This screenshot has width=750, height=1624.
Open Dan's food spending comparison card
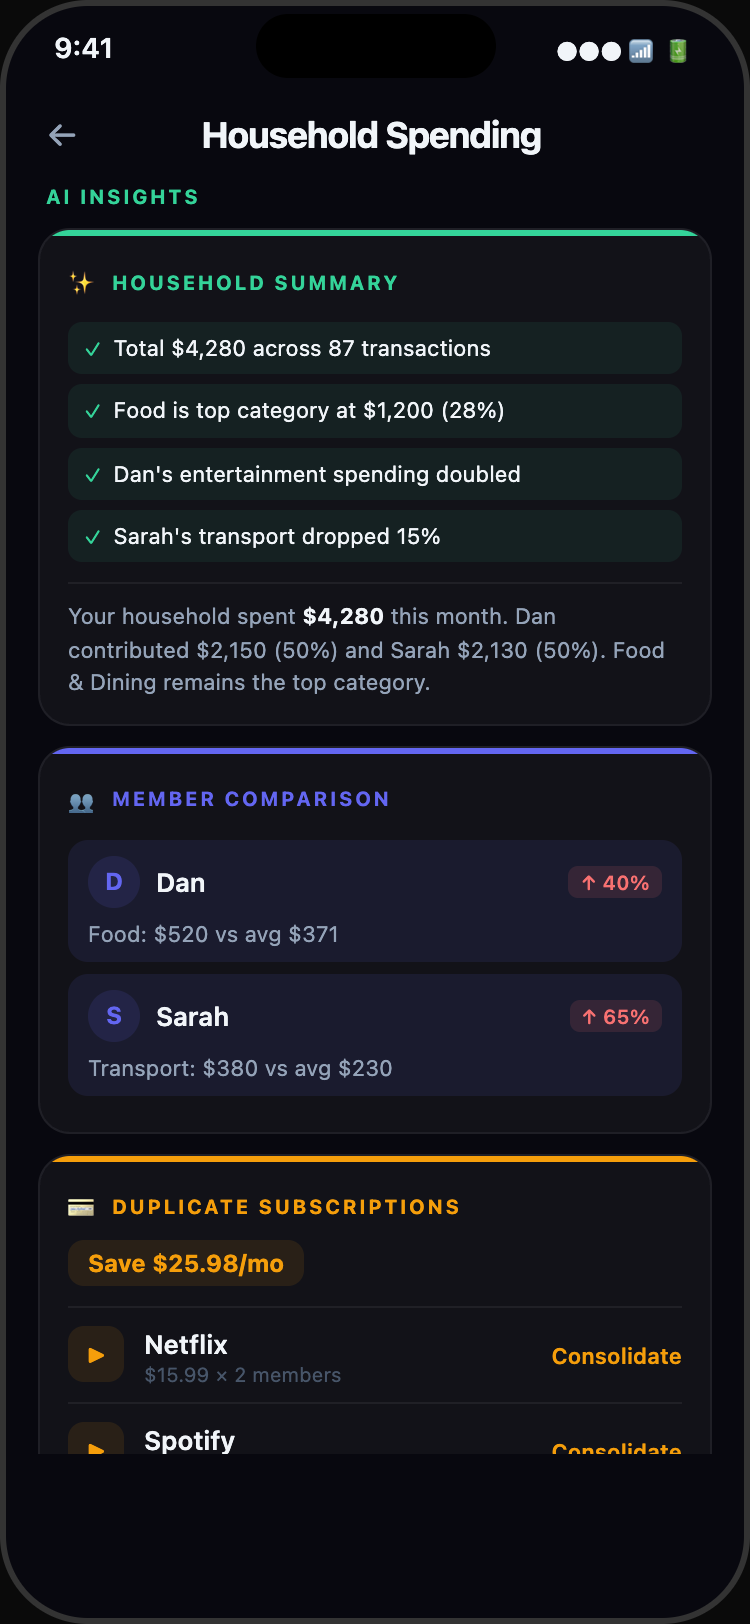[374, 902]
